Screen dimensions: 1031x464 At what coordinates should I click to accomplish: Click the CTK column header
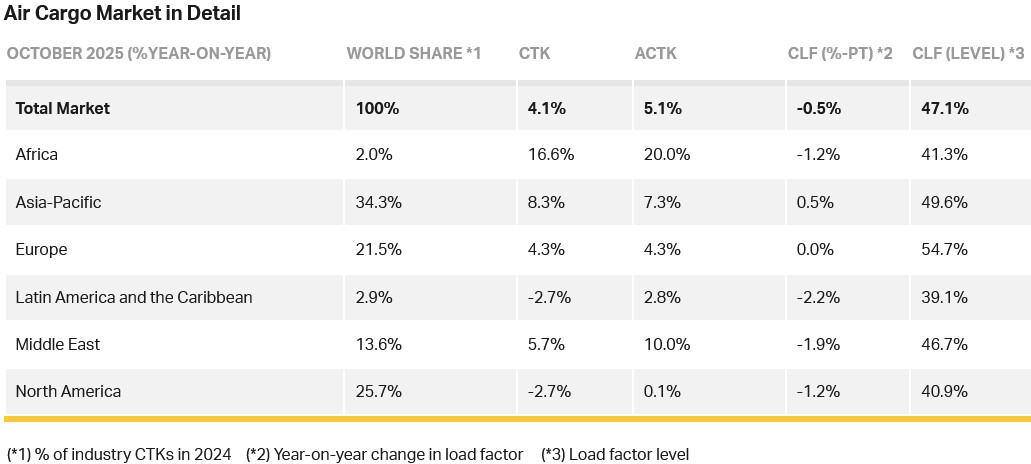[534, 53]
